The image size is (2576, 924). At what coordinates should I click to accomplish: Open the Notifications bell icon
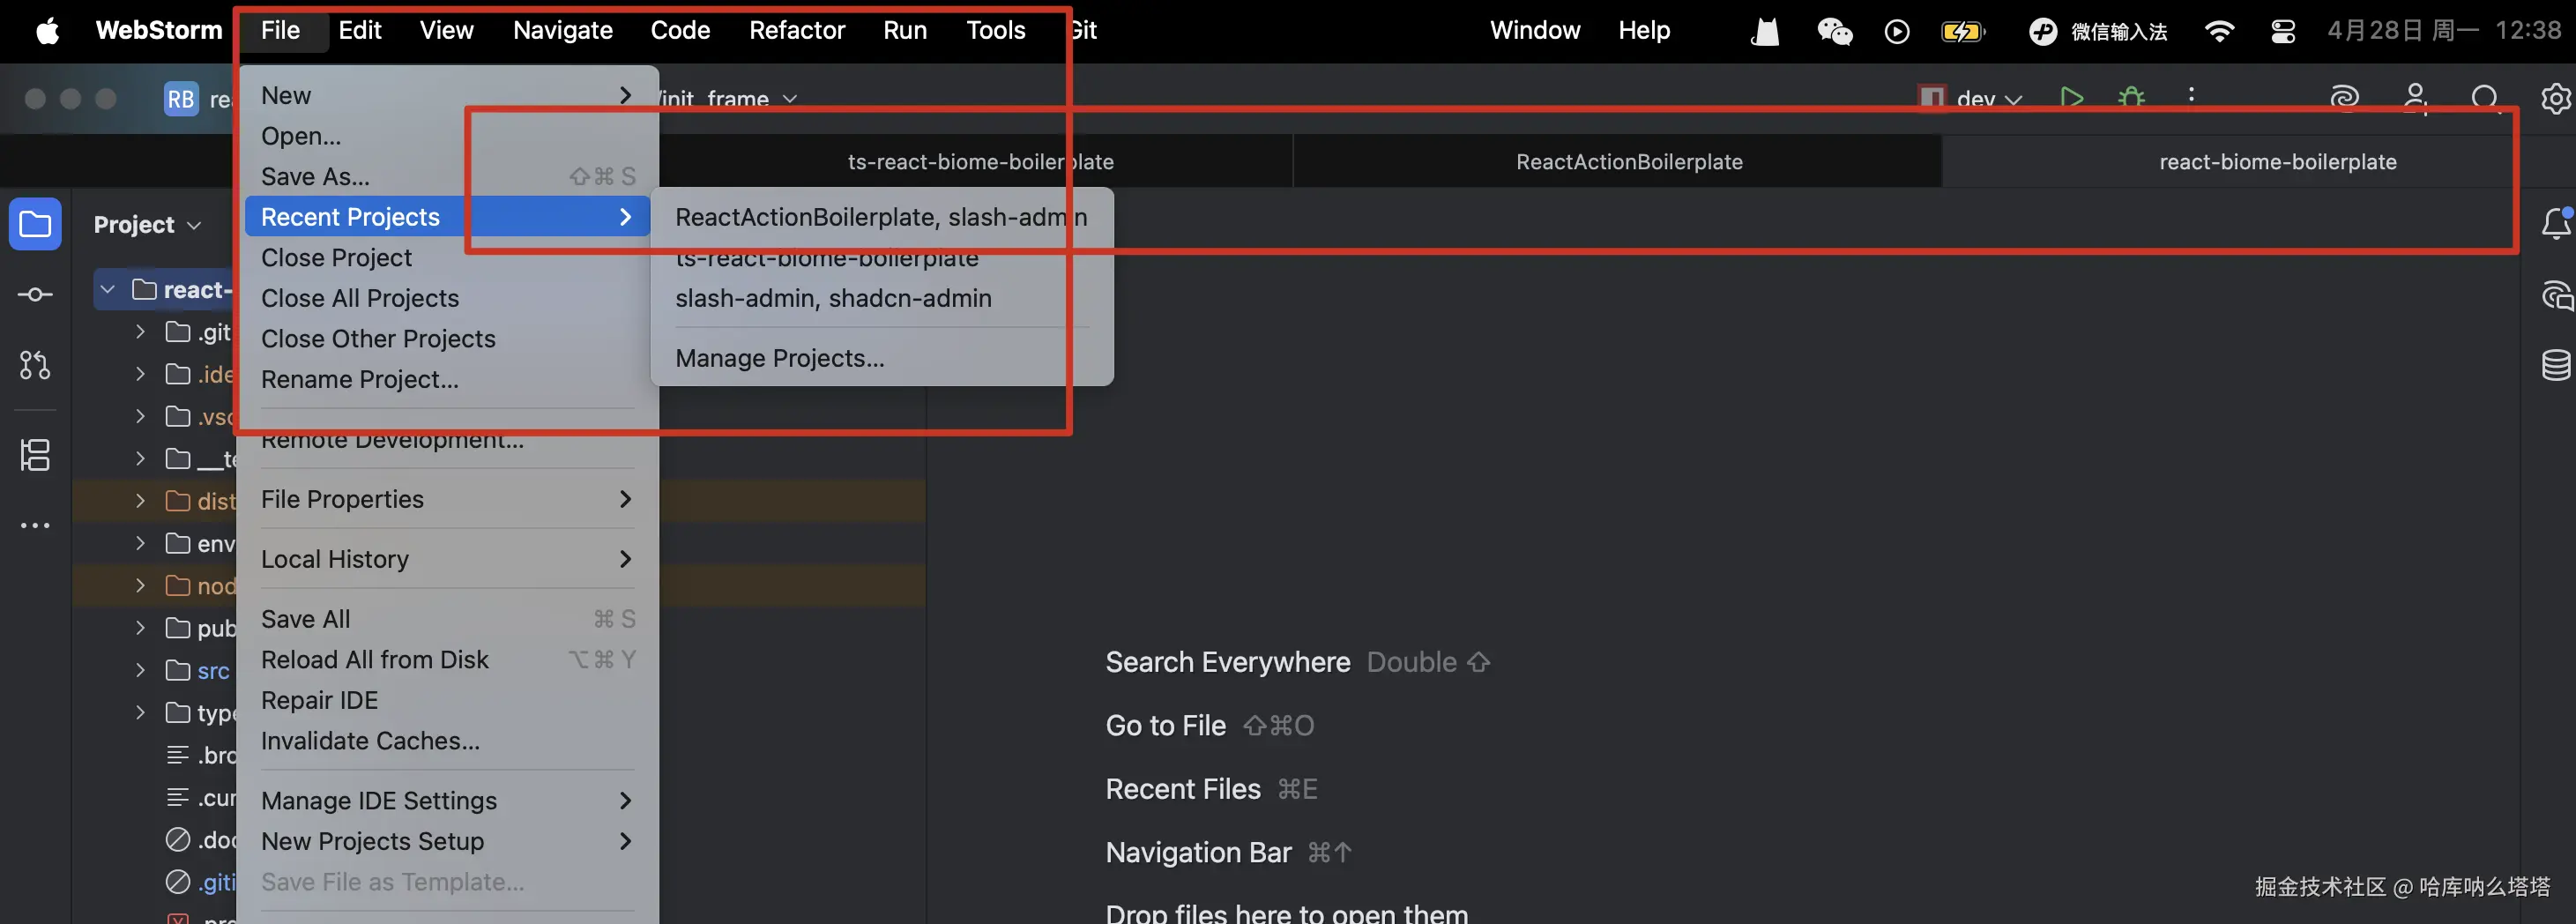(x=2555, y=224)
